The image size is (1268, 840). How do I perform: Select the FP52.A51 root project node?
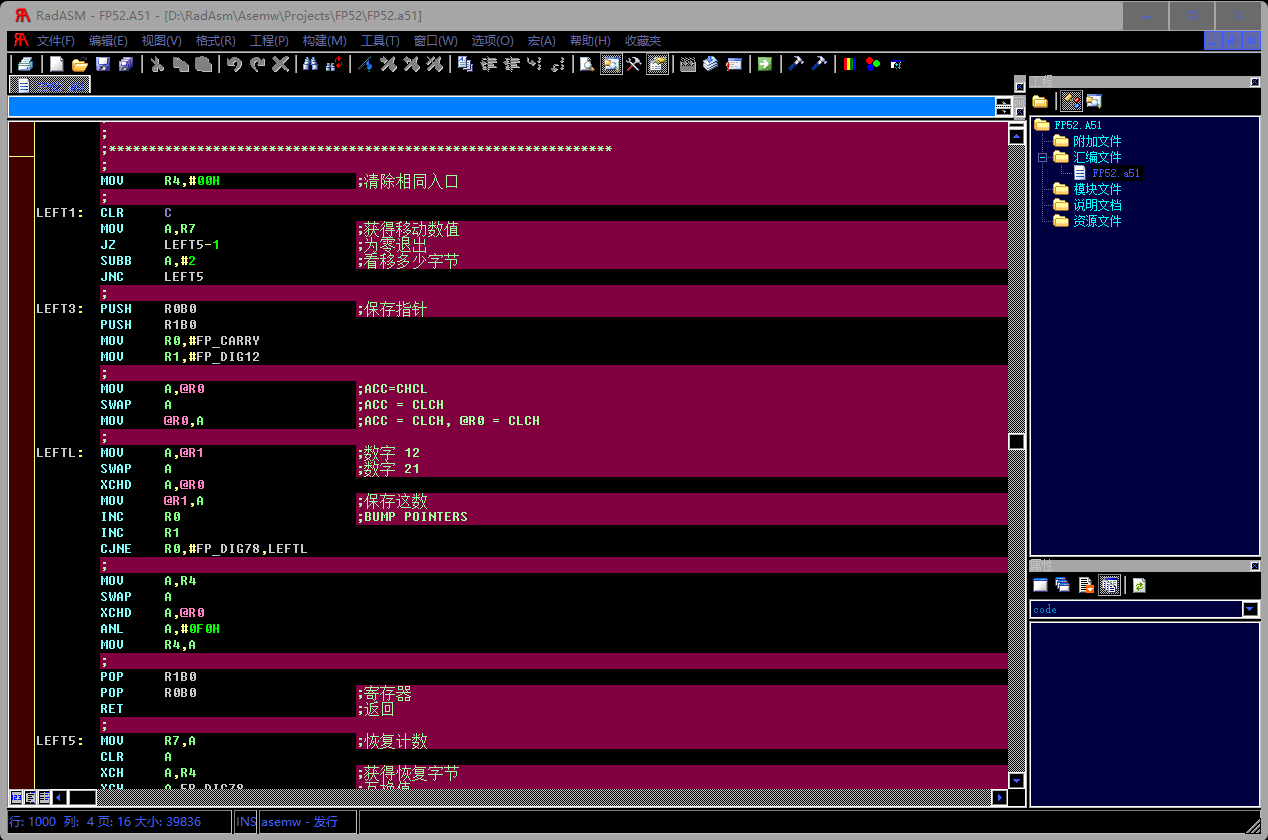pyautogui.click(x=1078, y=125)
